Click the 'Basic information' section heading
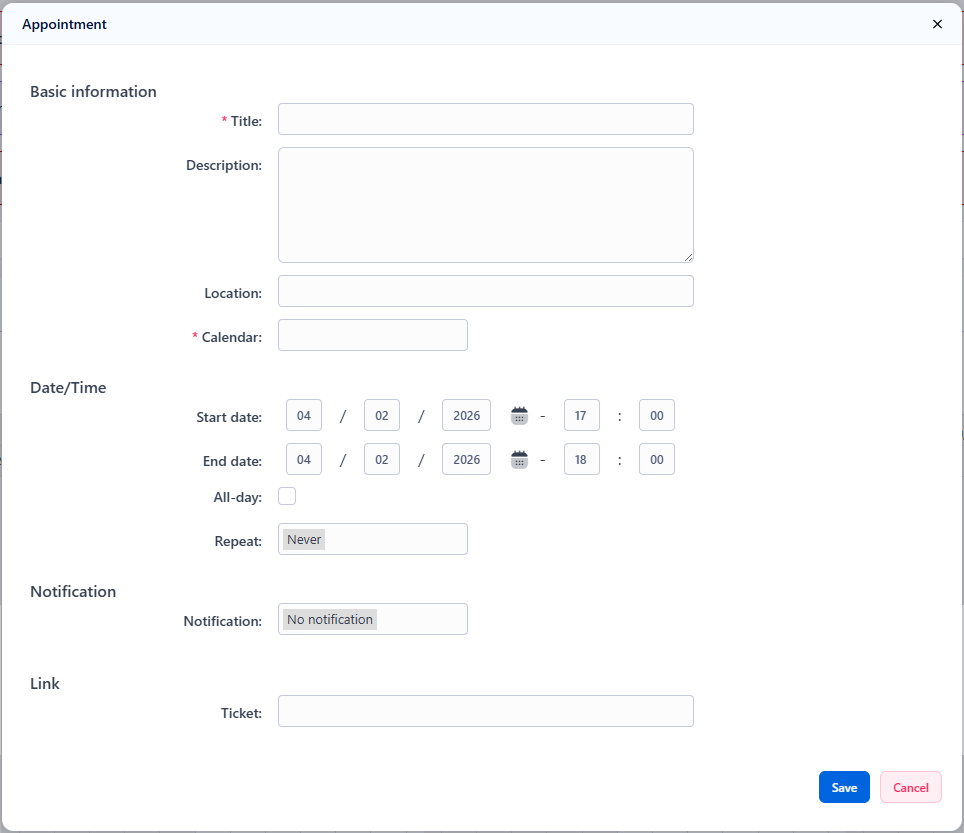The image size is (964, 833). point(93,92)
